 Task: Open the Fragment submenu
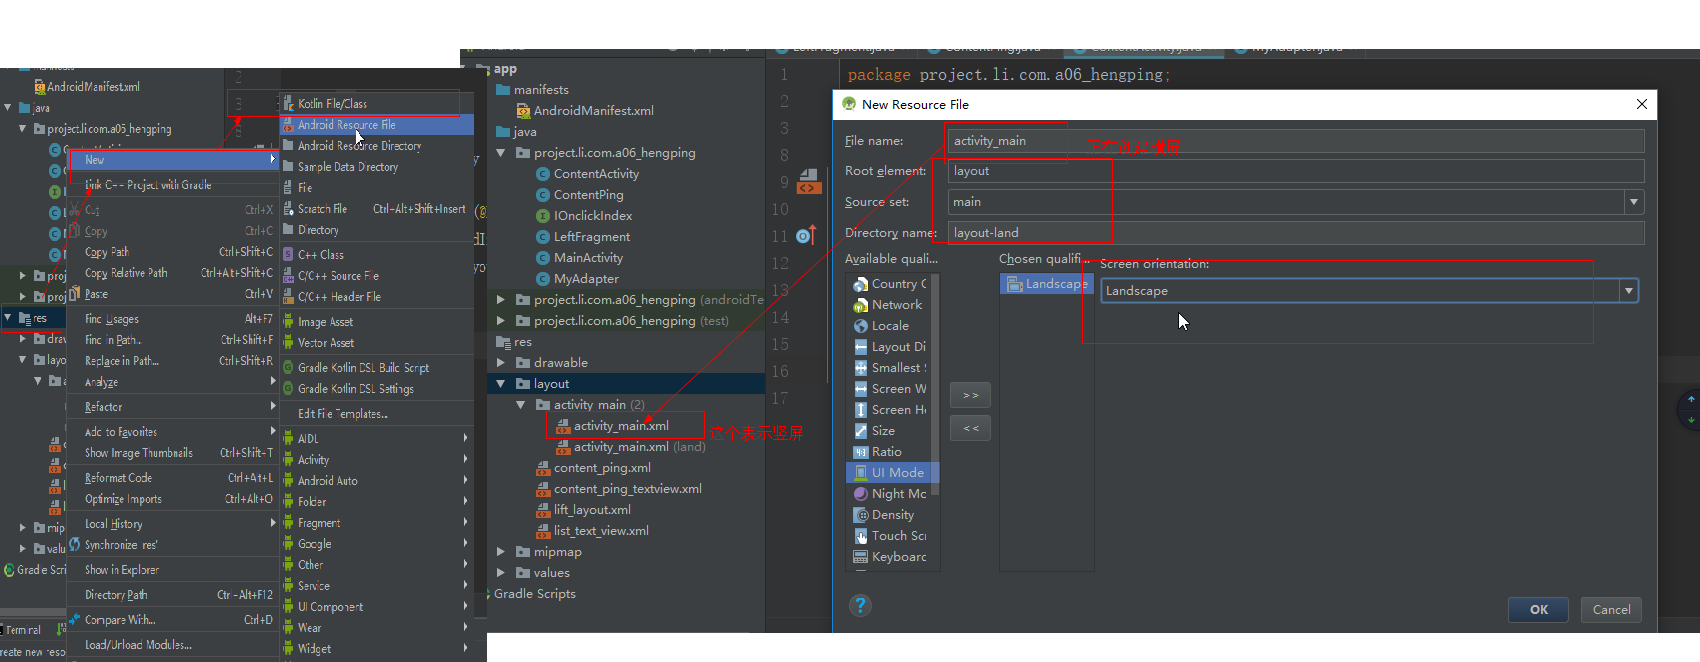[x=377, y=523]
